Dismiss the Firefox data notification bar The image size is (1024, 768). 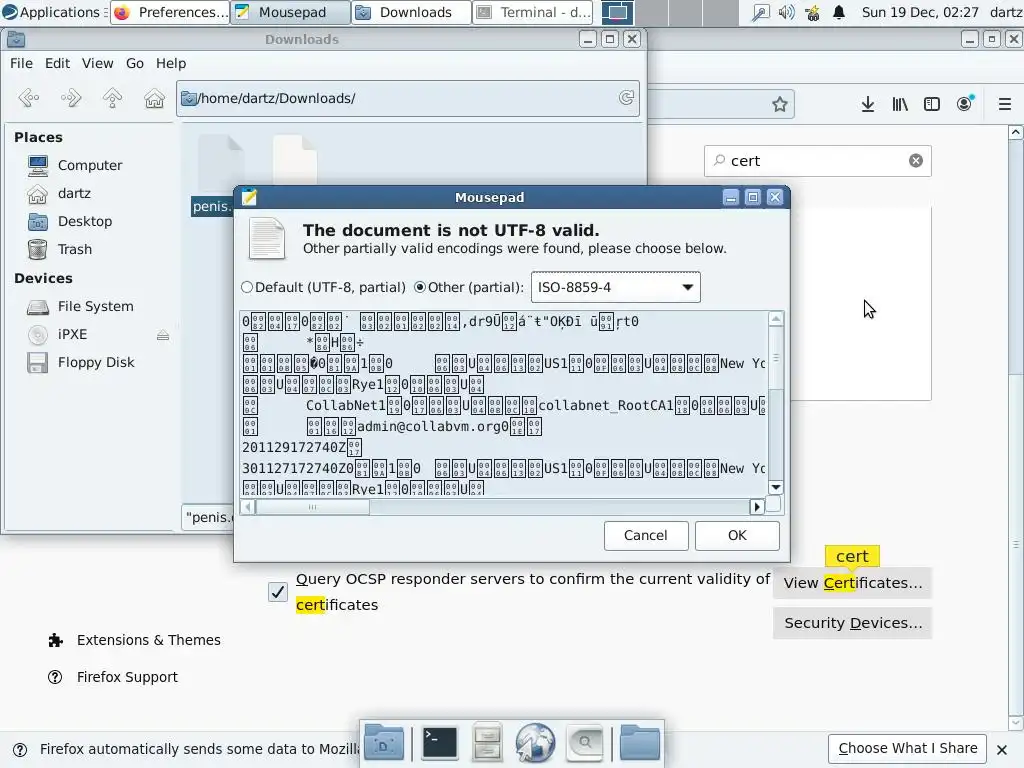1002,750
